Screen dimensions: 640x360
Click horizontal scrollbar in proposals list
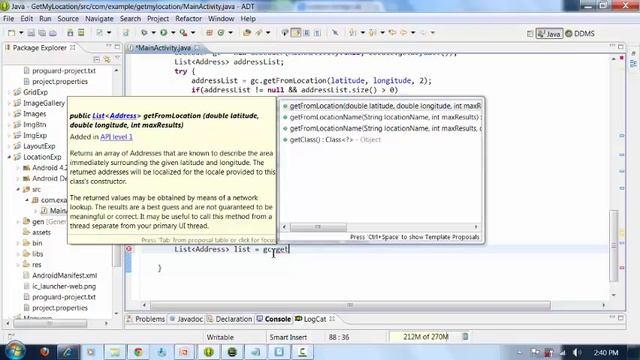click(318, 227)
